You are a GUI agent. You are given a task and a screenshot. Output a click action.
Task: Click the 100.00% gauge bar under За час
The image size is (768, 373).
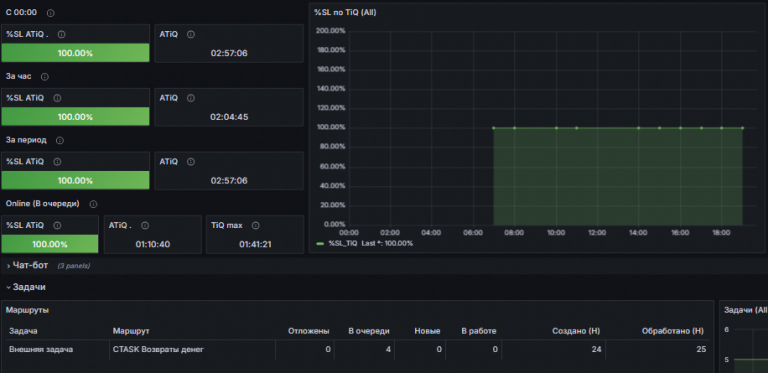coord(75,117)
